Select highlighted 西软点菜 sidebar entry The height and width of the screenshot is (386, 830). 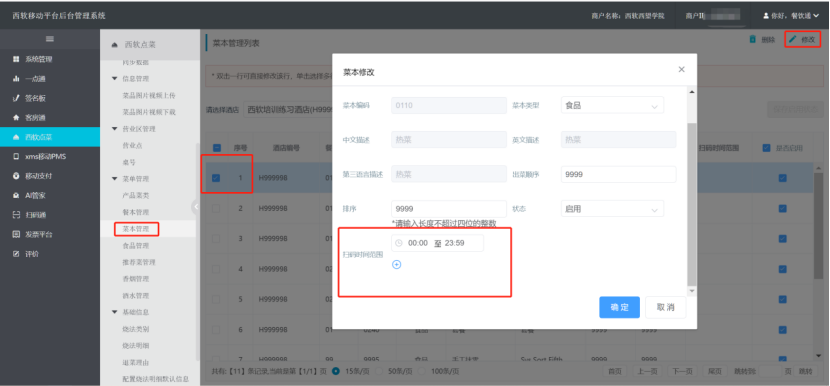(x=50, y=137)
